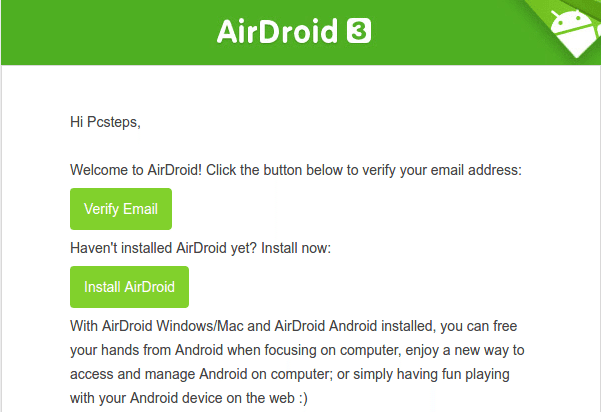This screenshot has height=412, width=601.
Task: Click the last line with your Android device
Action: 189,398
